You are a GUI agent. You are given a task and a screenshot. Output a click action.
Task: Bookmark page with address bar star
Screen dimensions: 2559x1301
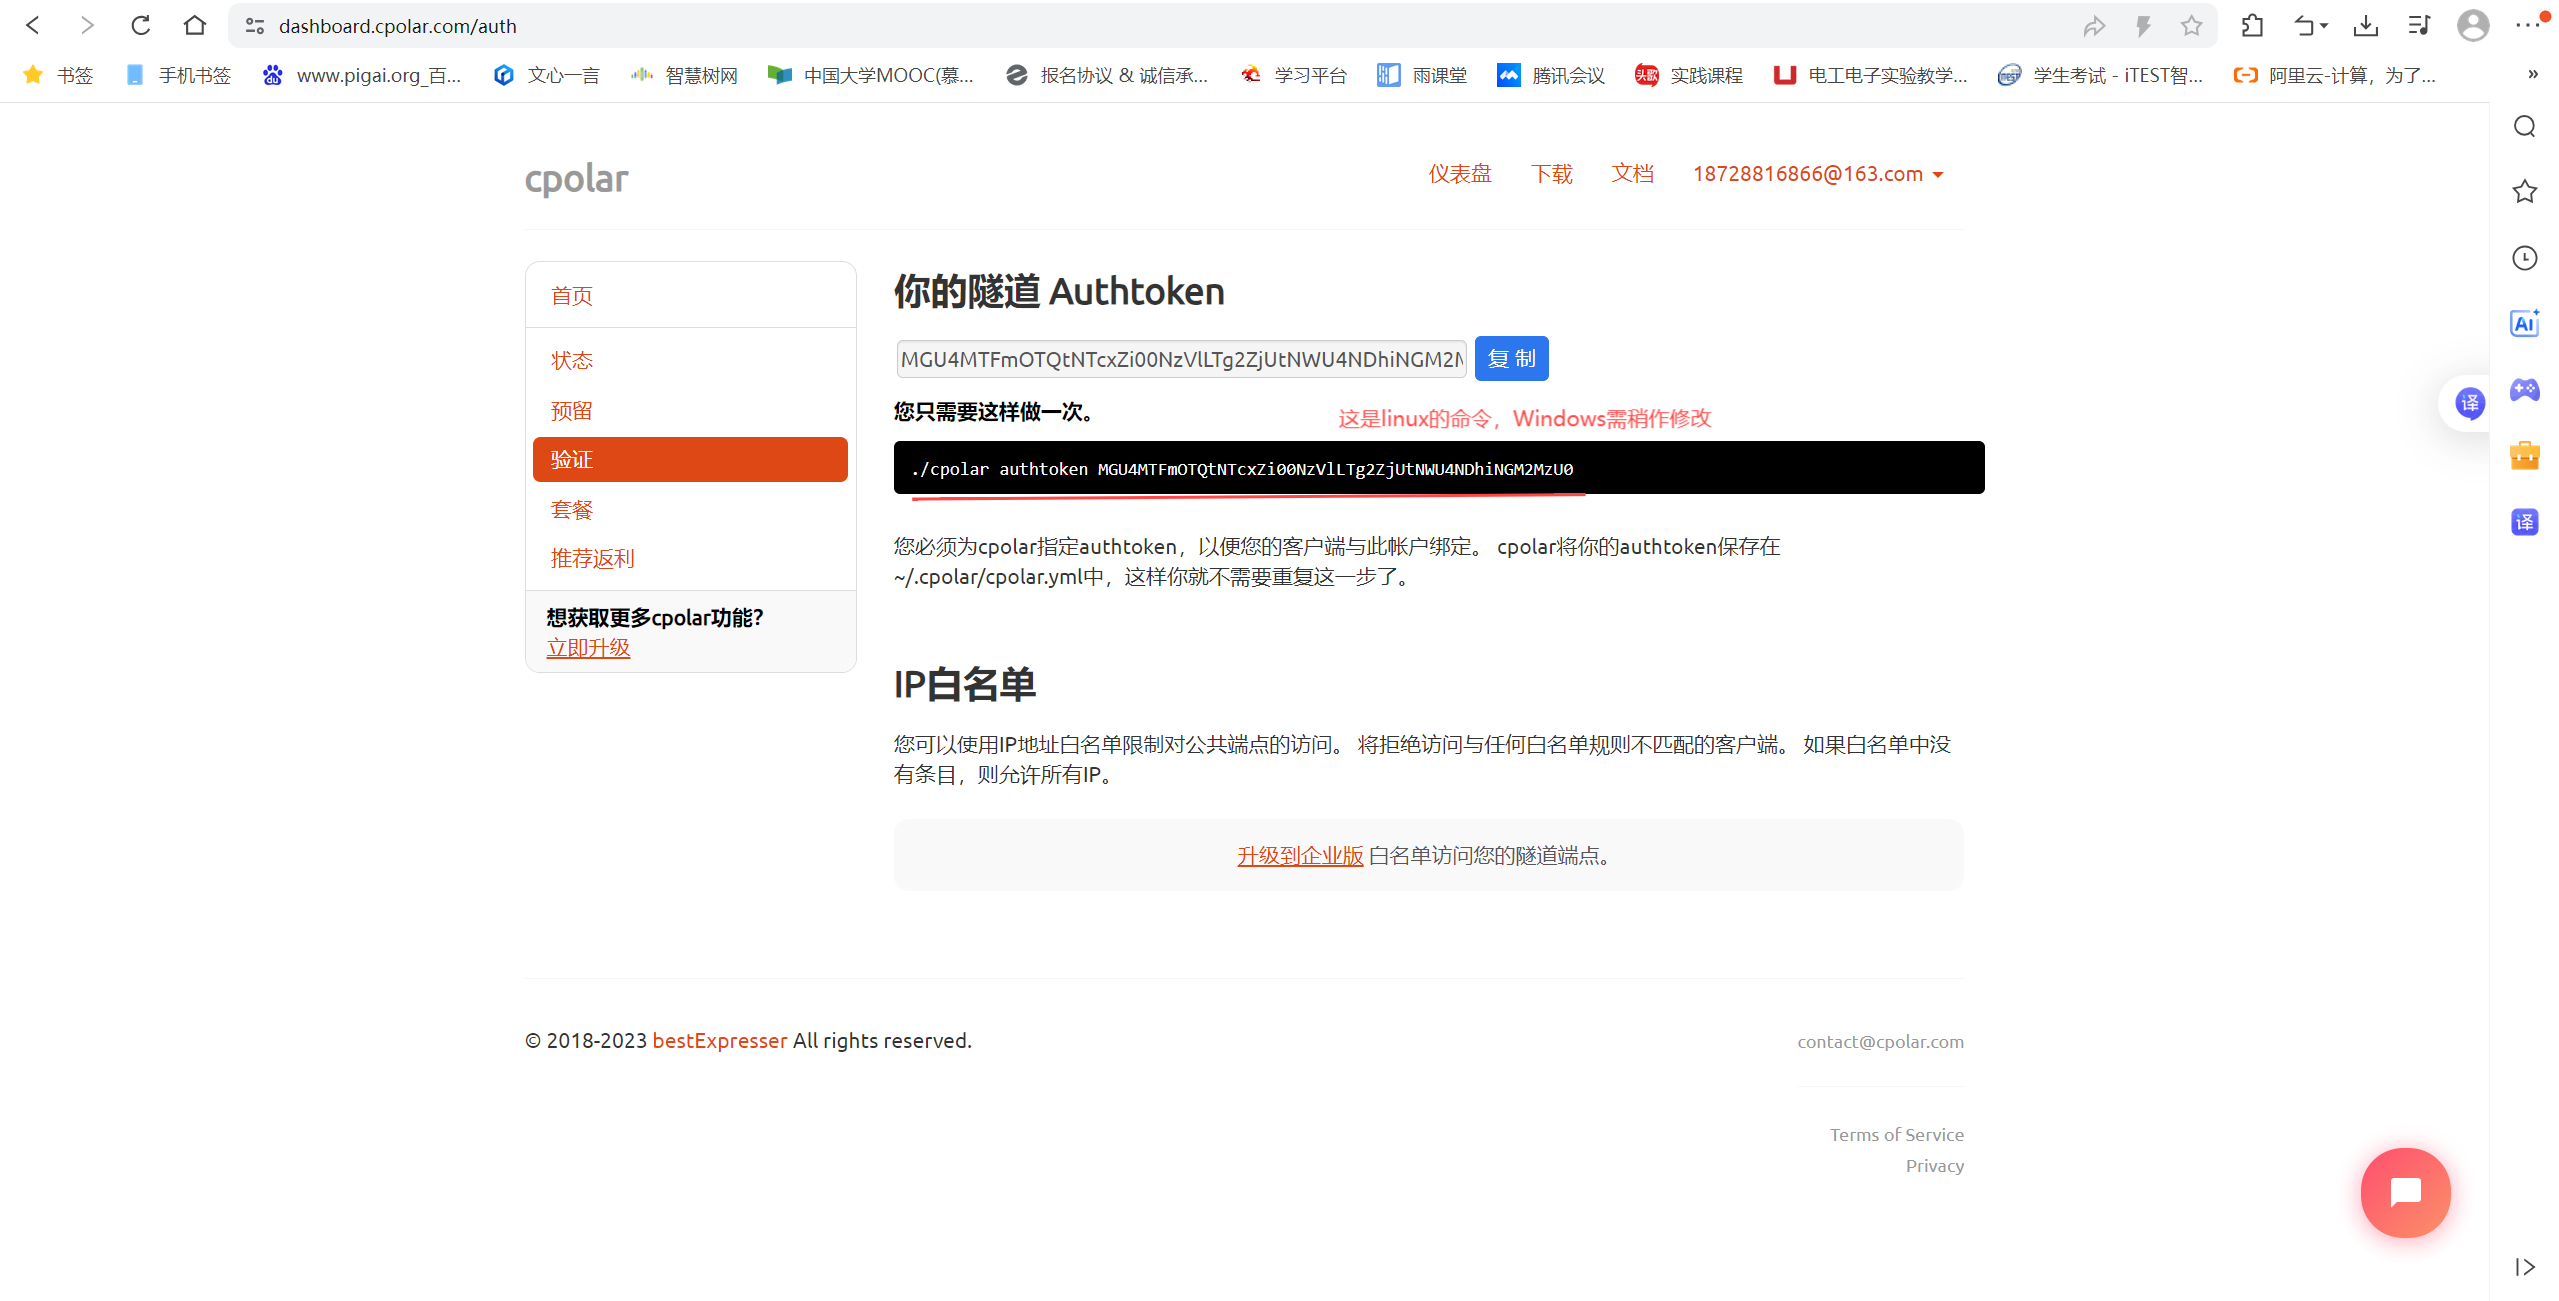coord(2191,26)
